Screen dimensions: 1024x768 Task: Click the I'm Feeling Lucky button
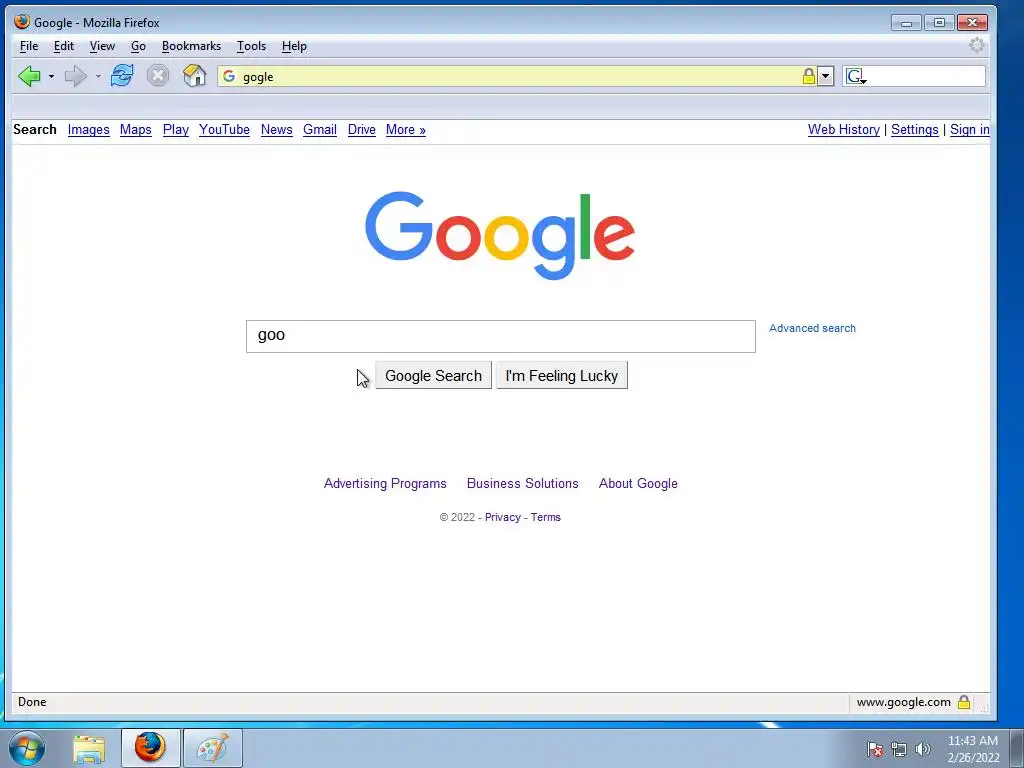pos(562,376)
